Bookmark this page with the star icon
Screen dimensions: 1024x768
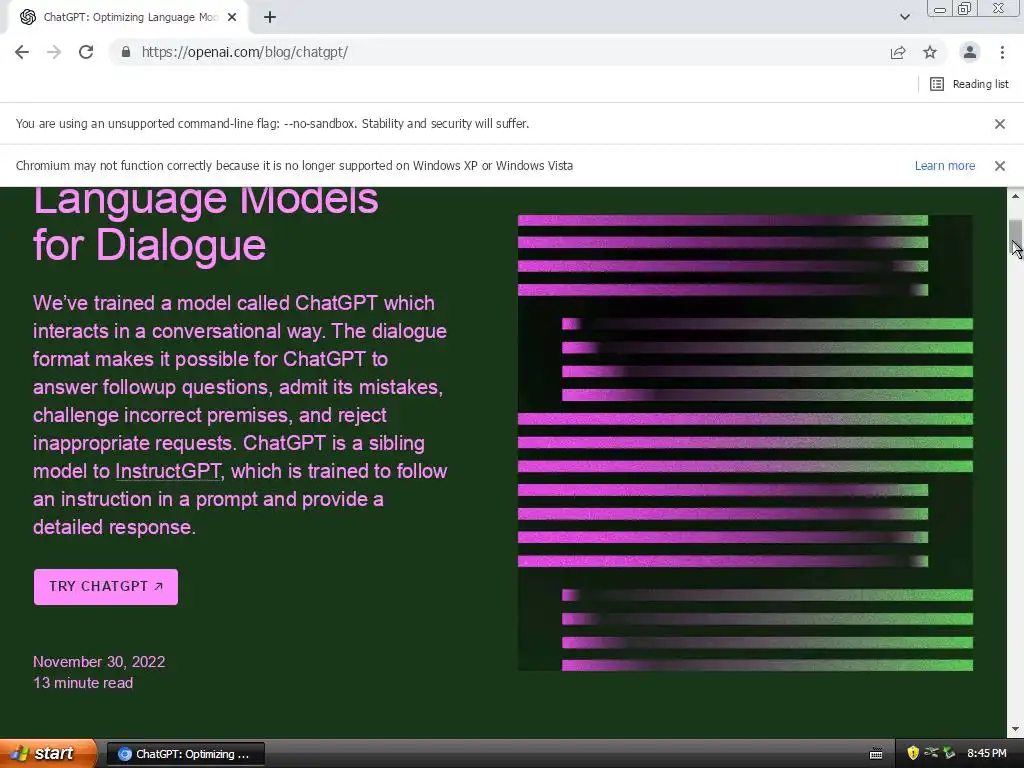pyautogui.click(x=930, y=52)
